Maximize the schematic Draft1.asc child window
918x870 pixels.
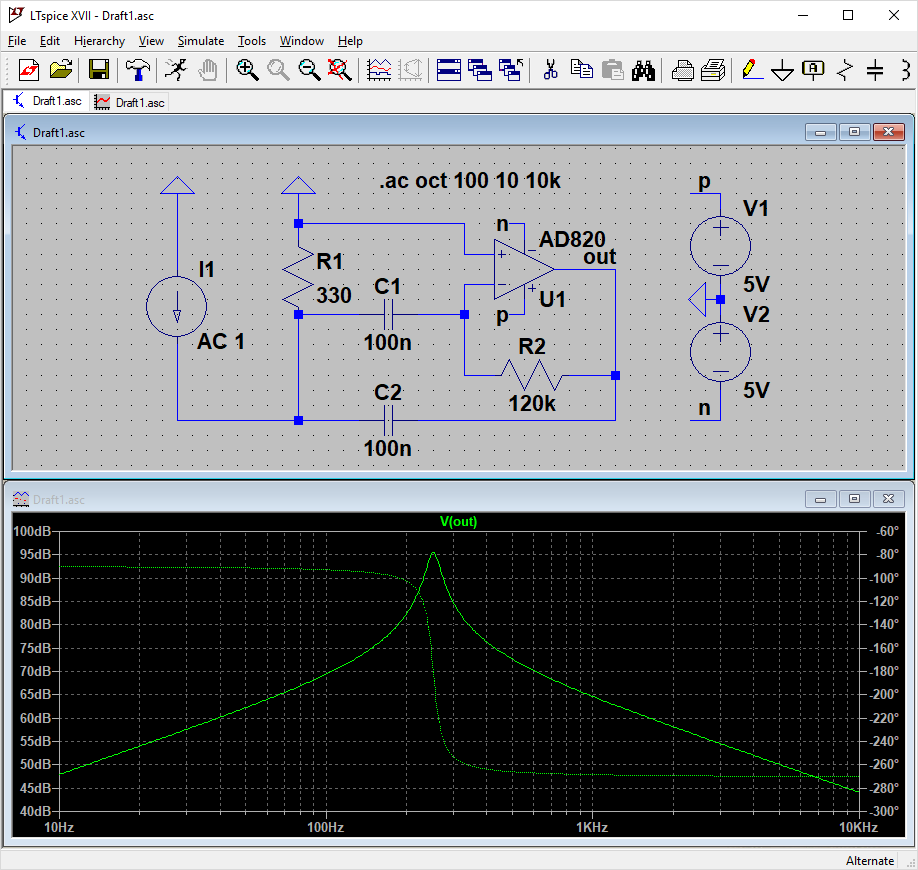(x=854, y=132)
